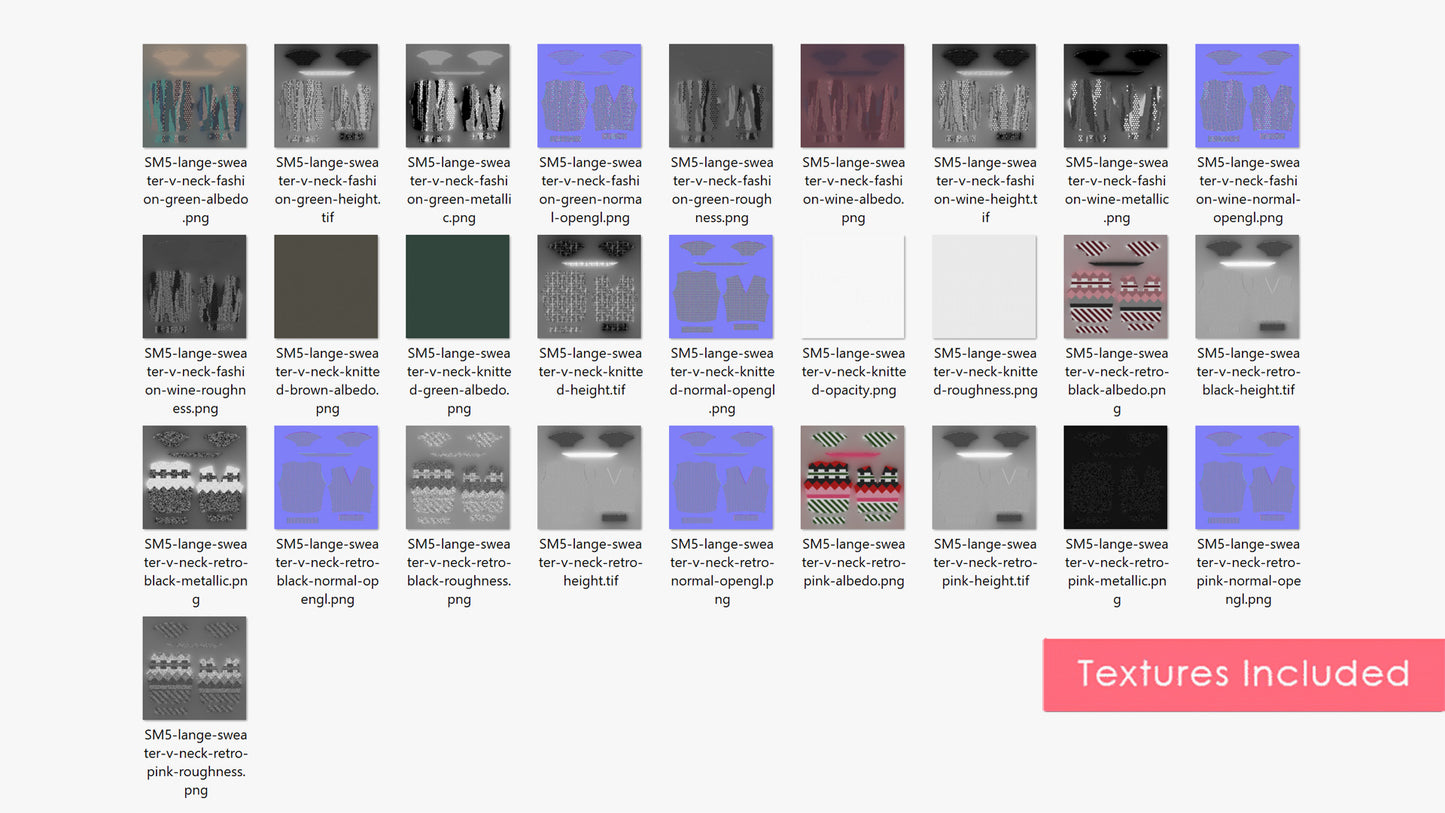
Task: Select the retro-pink-metallic.png dark thumbnail
Action: [x=1116, y=478]
